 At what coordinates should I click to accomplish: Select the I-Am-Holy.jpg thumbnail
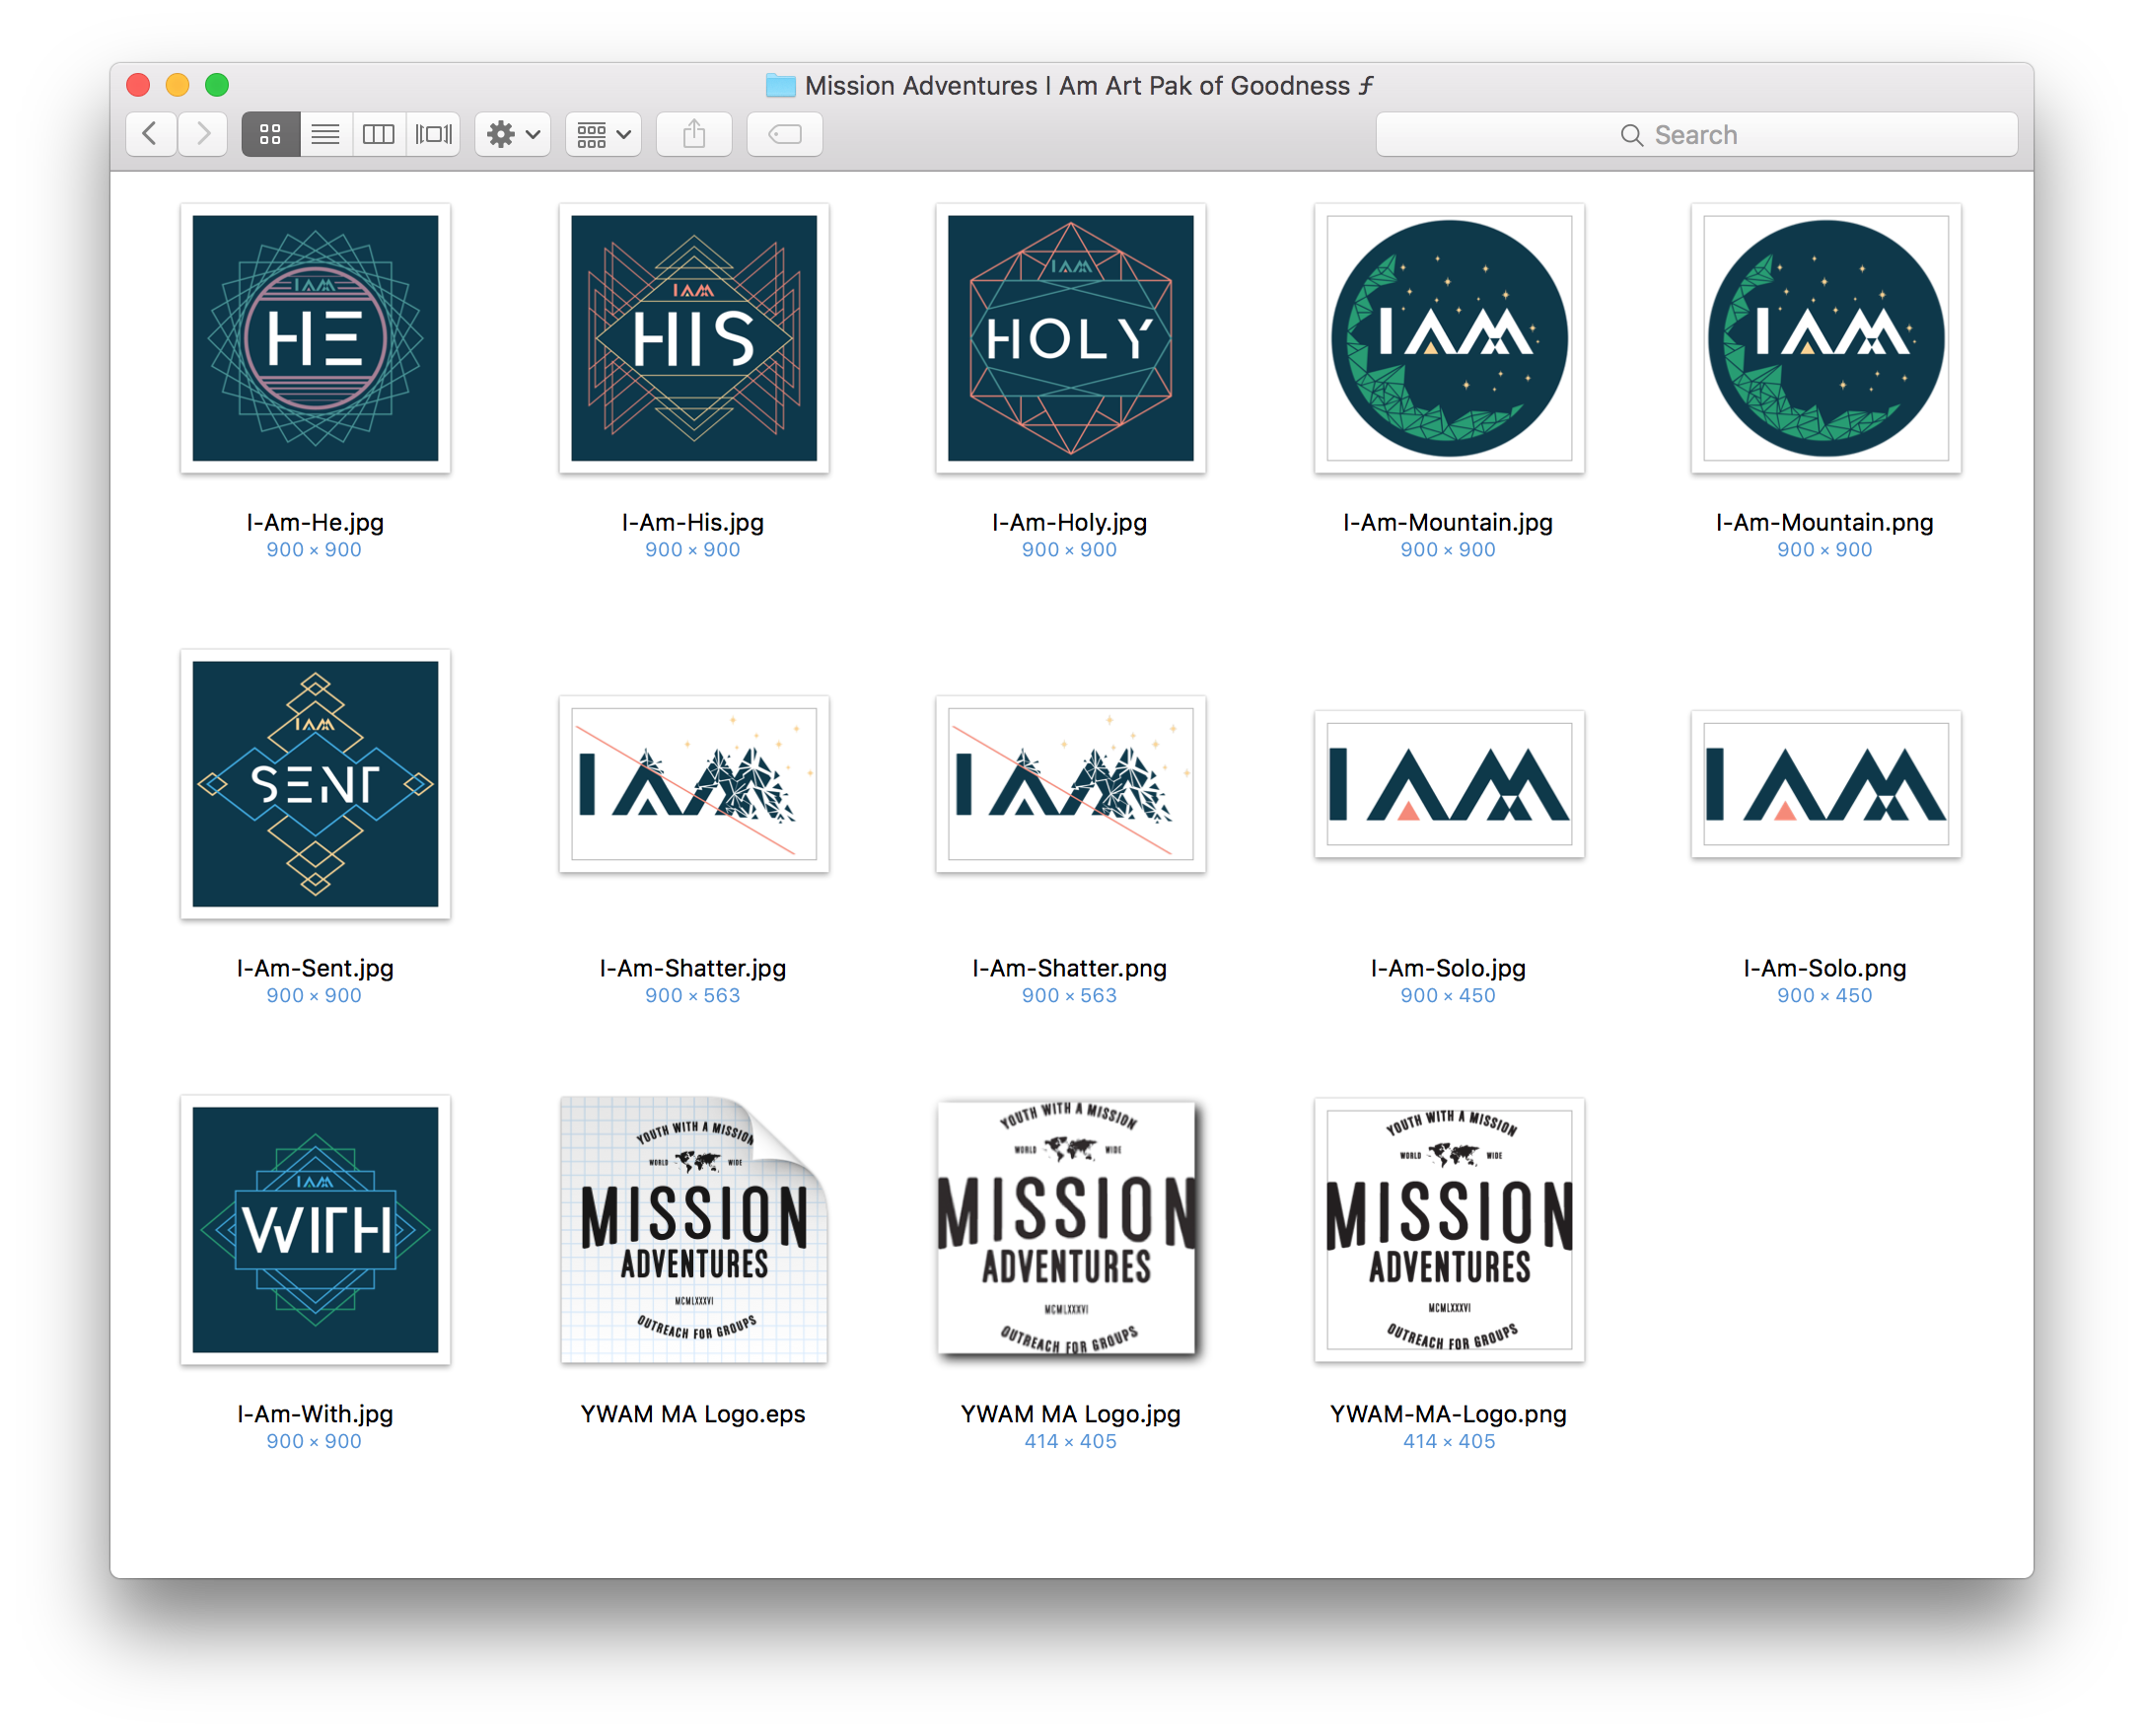pyautogui.click(x=1069, y=339)
